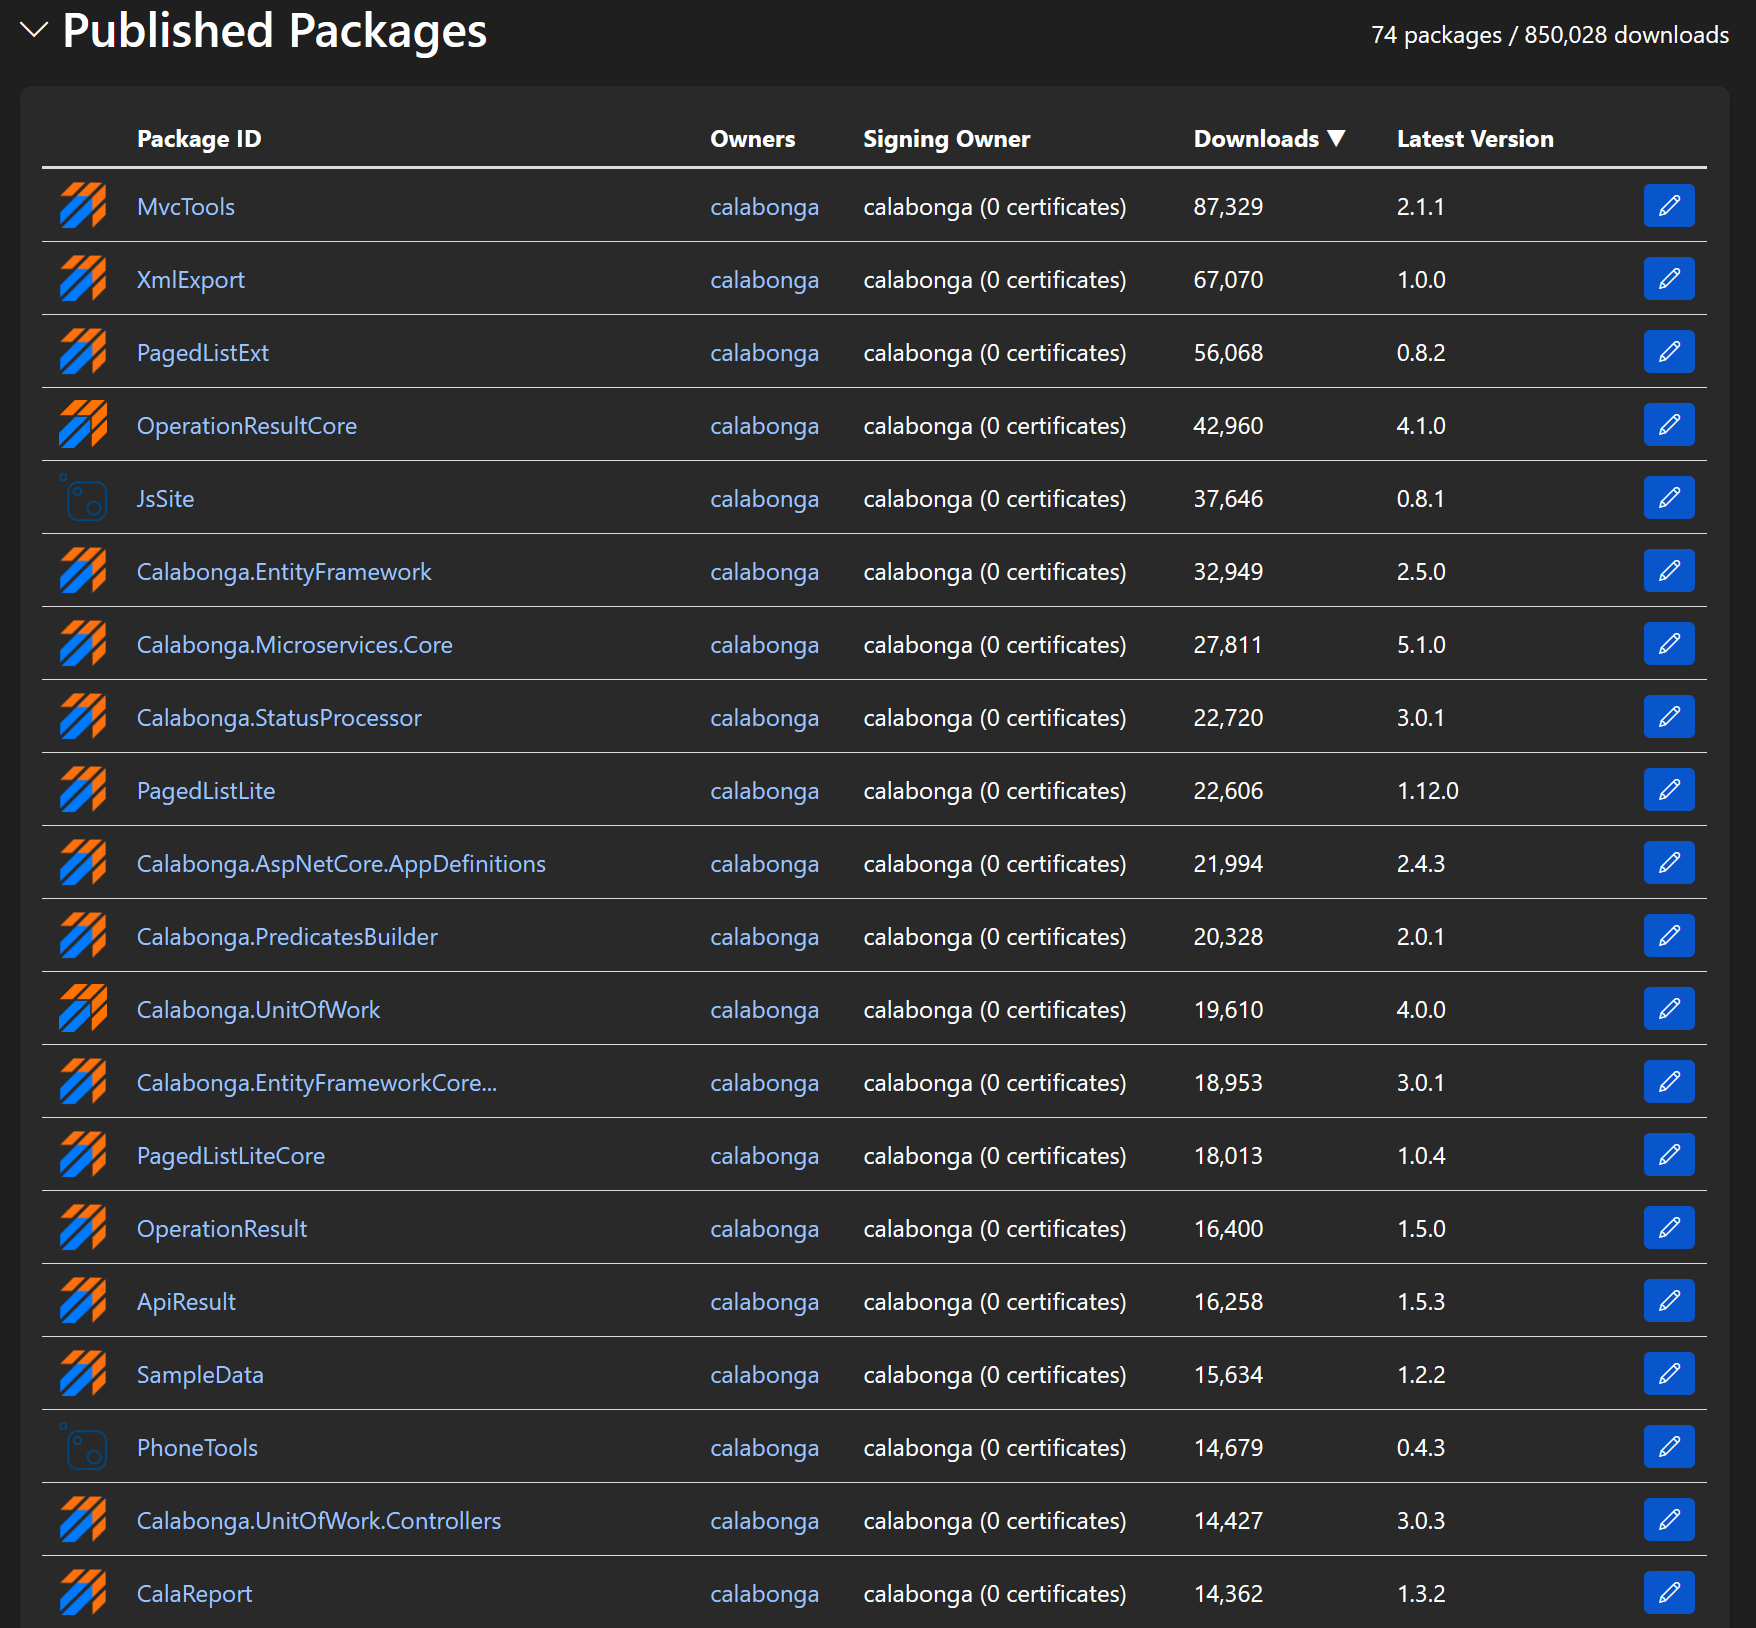Open the Calabonga.AspNetCore.AppDefinitions package link
The height and width of the screenshot is (1628, 1756).
tap(341, 864)
